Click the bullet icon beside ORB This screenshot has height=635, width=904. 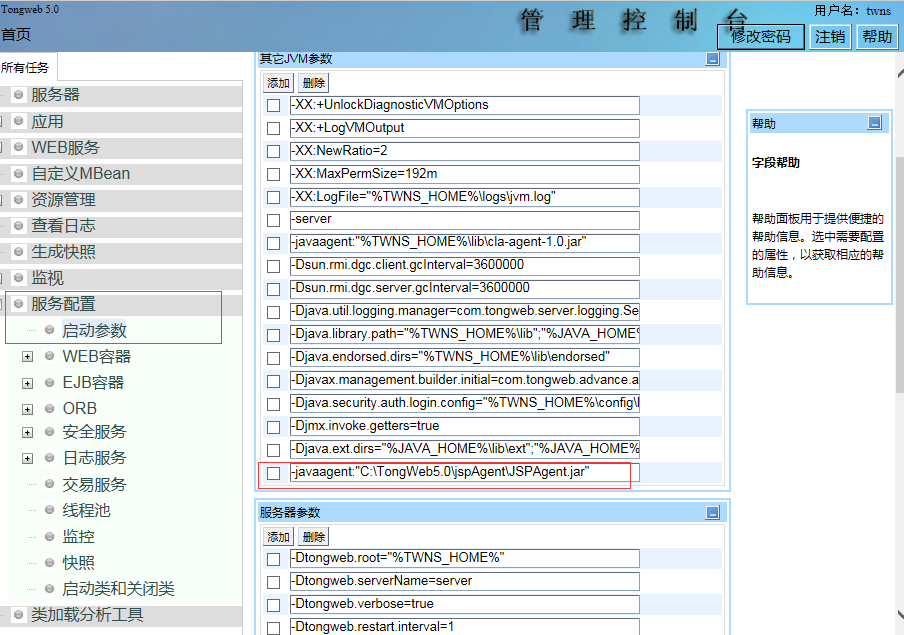click(x=50, y=408)
